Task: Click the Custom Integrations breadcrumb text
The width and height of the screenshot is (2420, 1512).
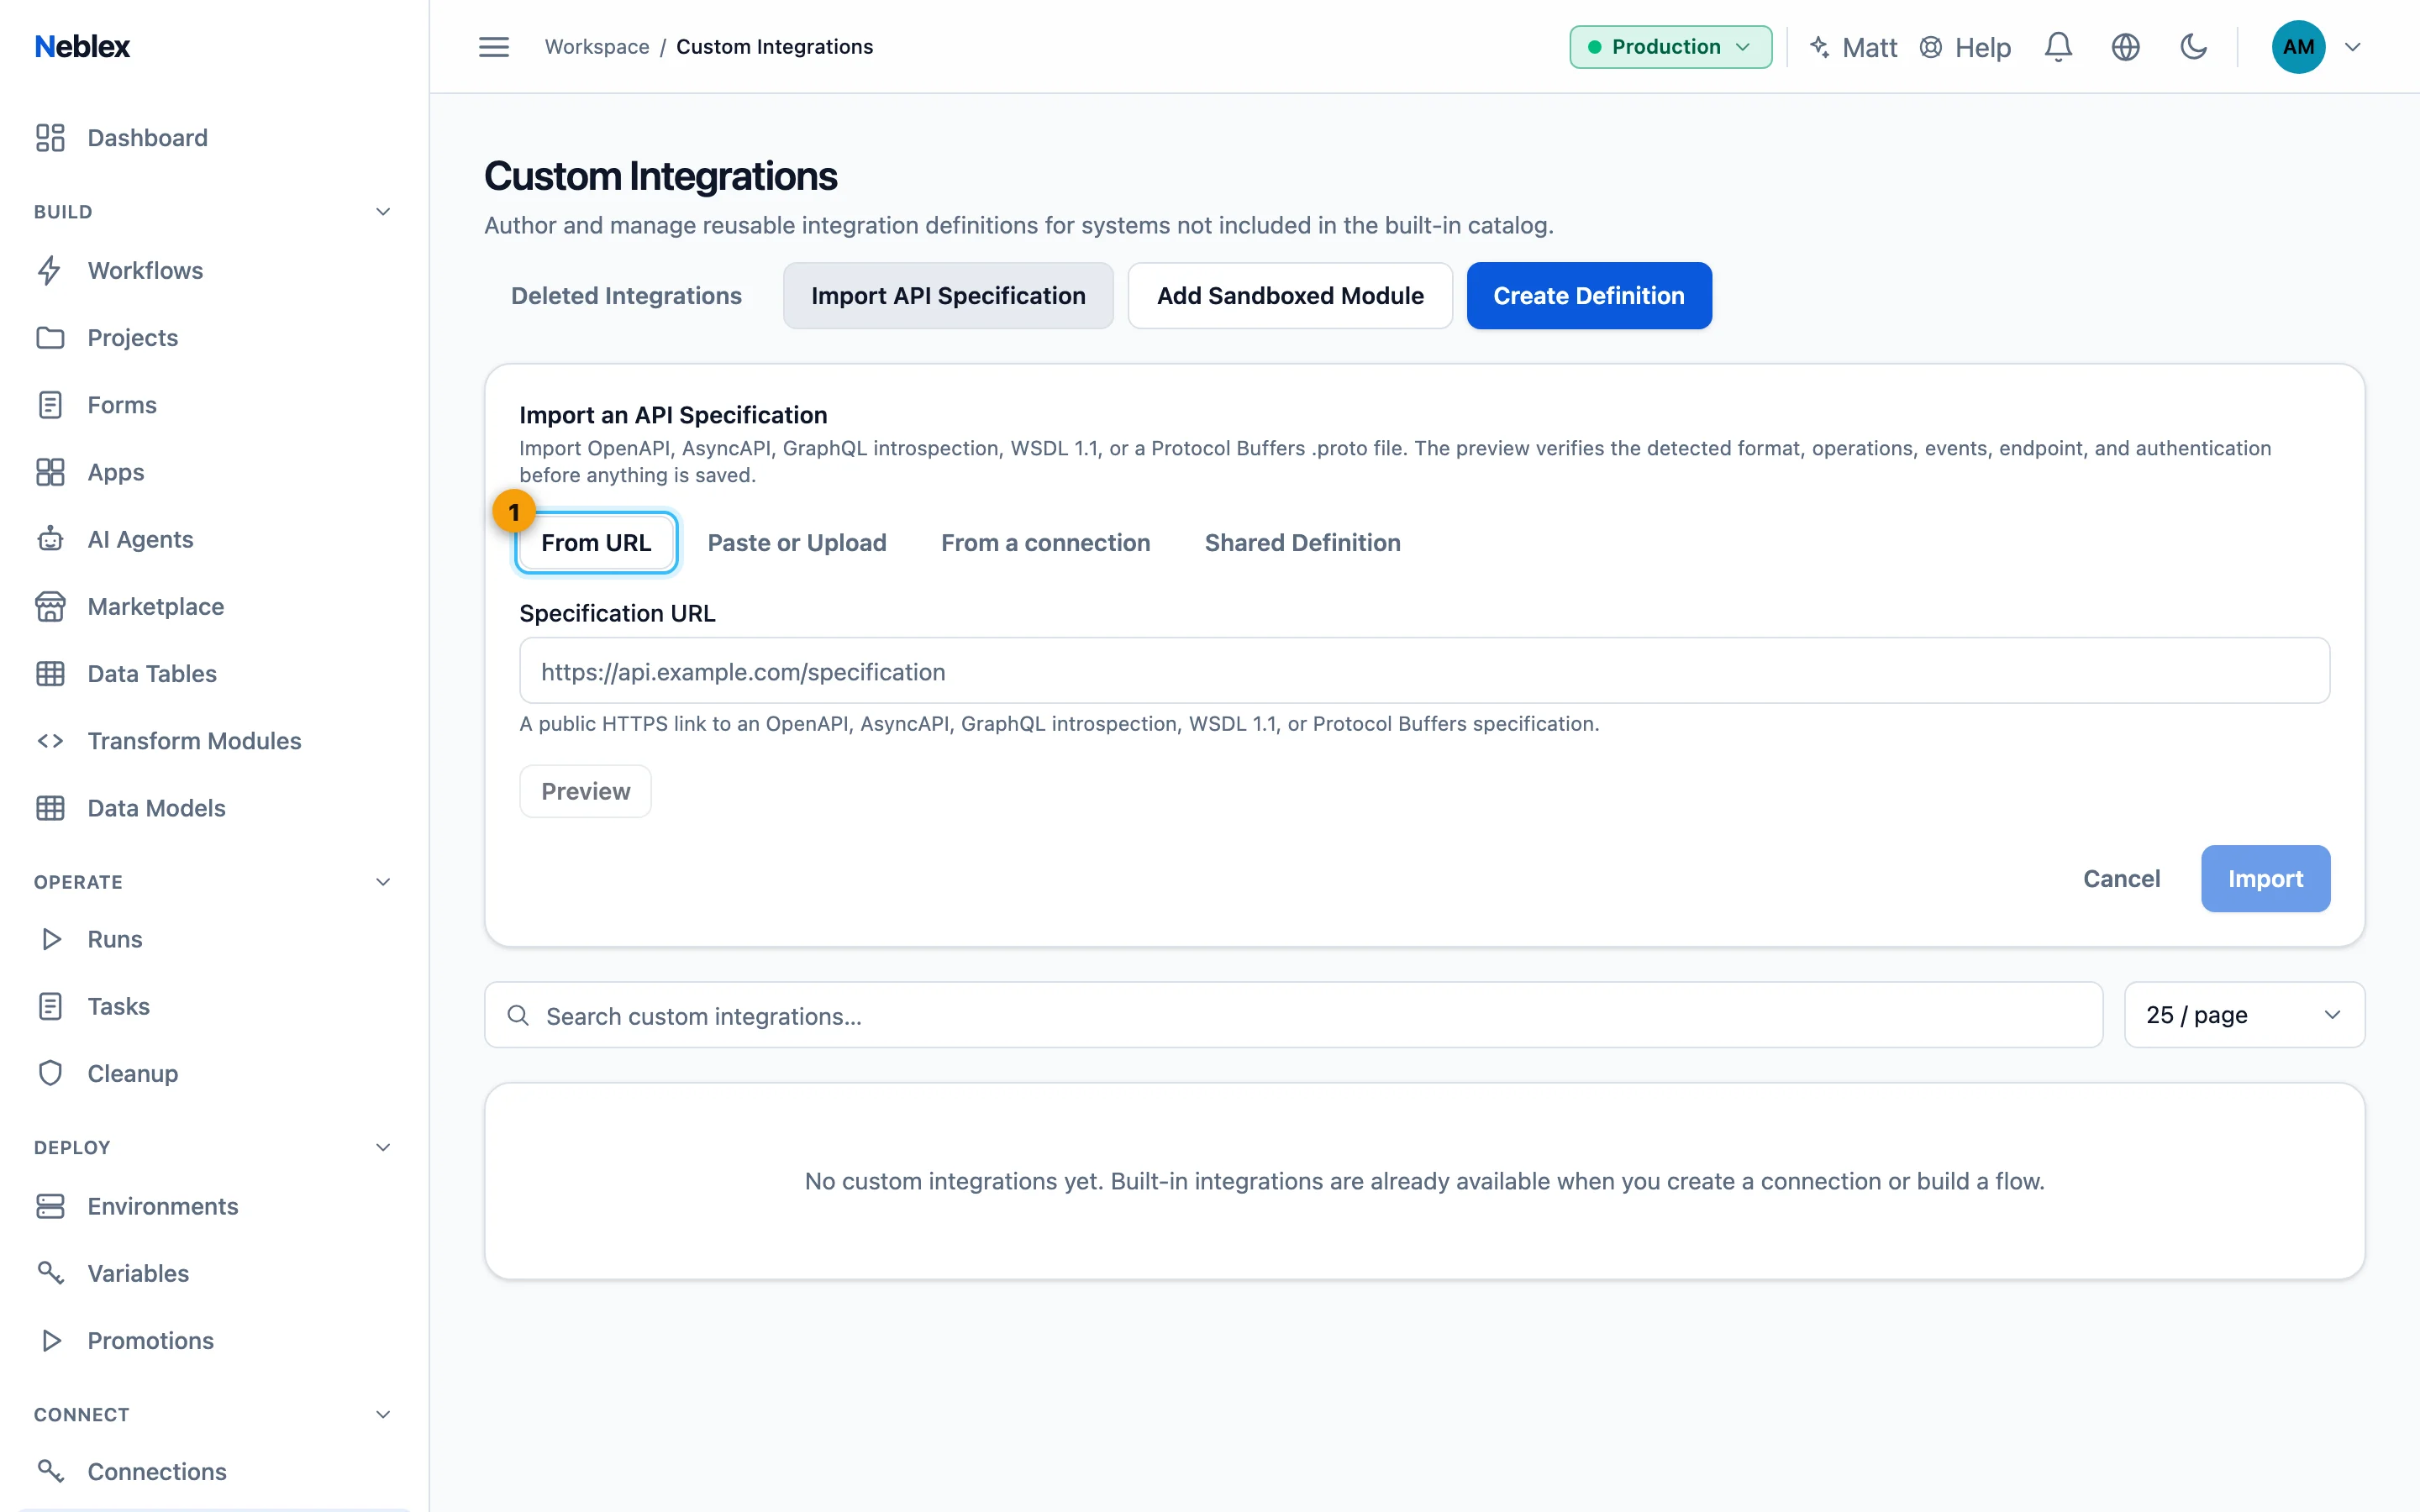Action: 774,47
